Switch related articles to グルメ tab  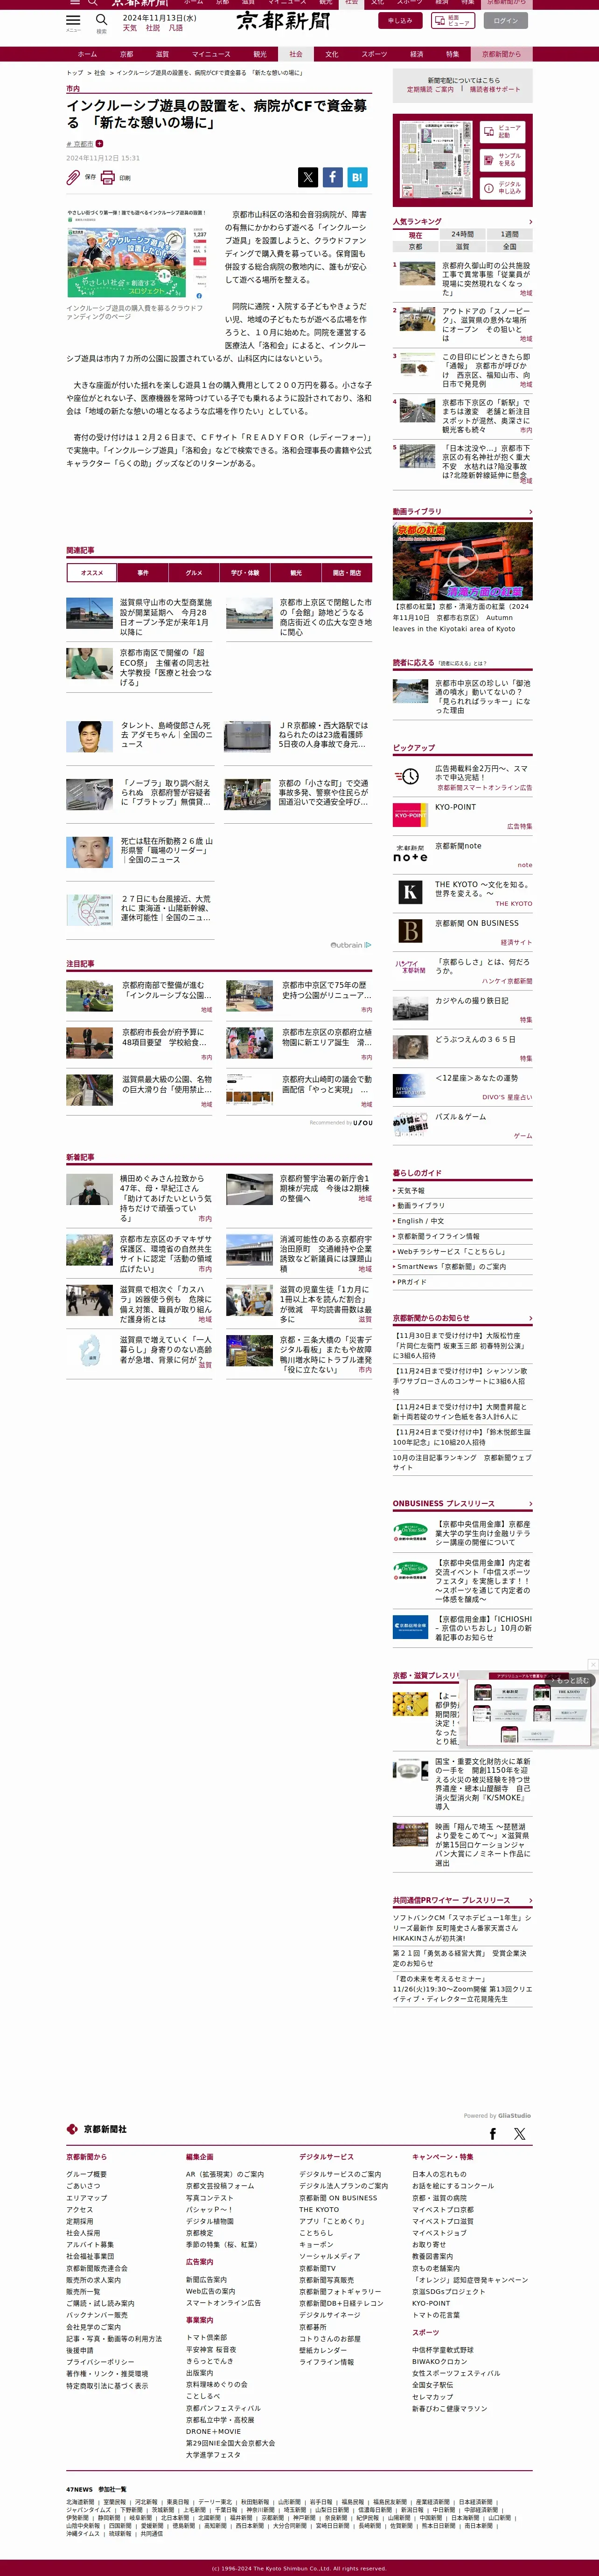coord(194,573)
